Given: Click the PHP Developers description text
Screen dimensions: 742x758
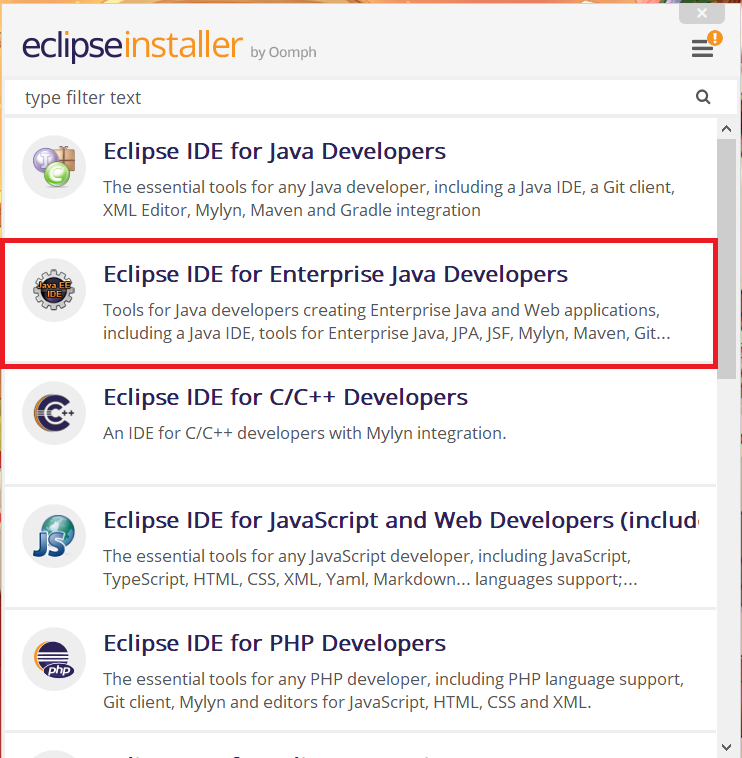Looking at the screenshot, I should pyautogui.click(x=390, y=690).
